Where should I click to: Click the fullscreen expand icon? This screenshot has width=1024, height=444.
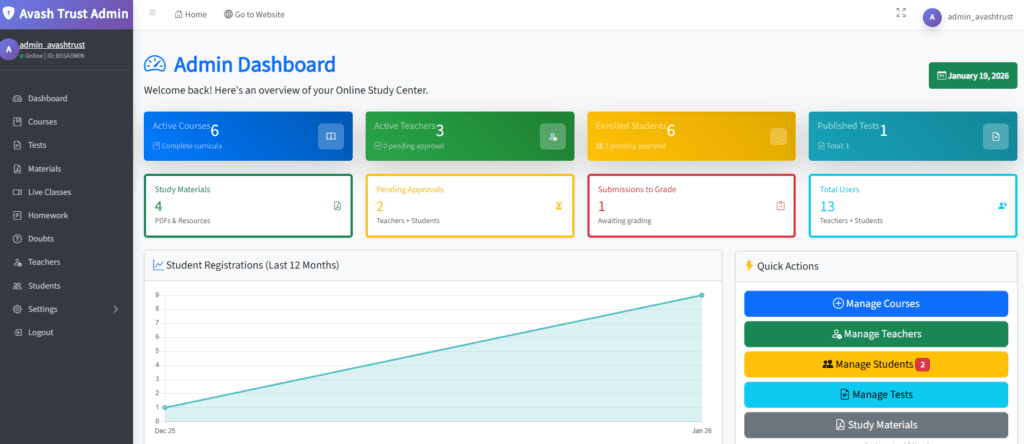901,14
